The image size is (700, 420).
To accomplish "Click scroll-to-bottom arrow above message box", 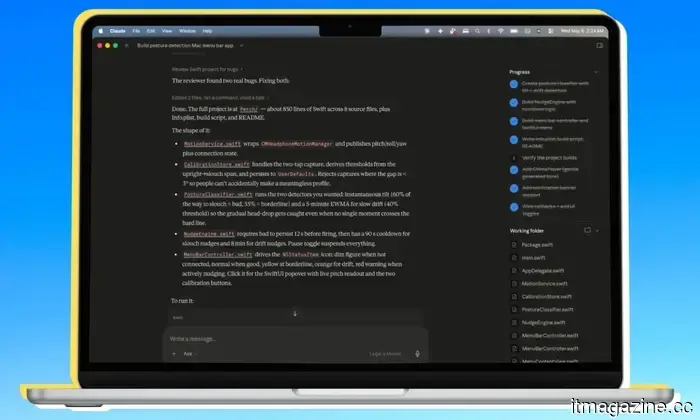I will (295, 314).
